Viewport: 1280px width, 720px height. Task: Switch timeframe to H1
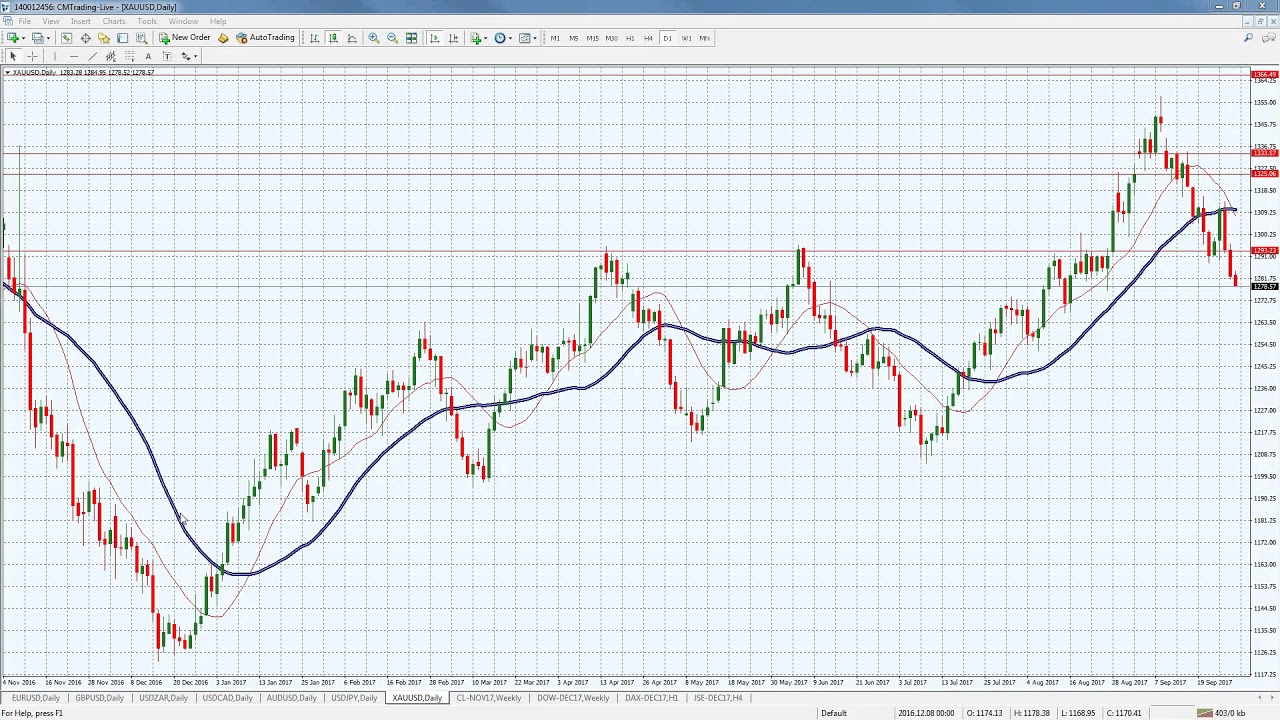point(630,38)
